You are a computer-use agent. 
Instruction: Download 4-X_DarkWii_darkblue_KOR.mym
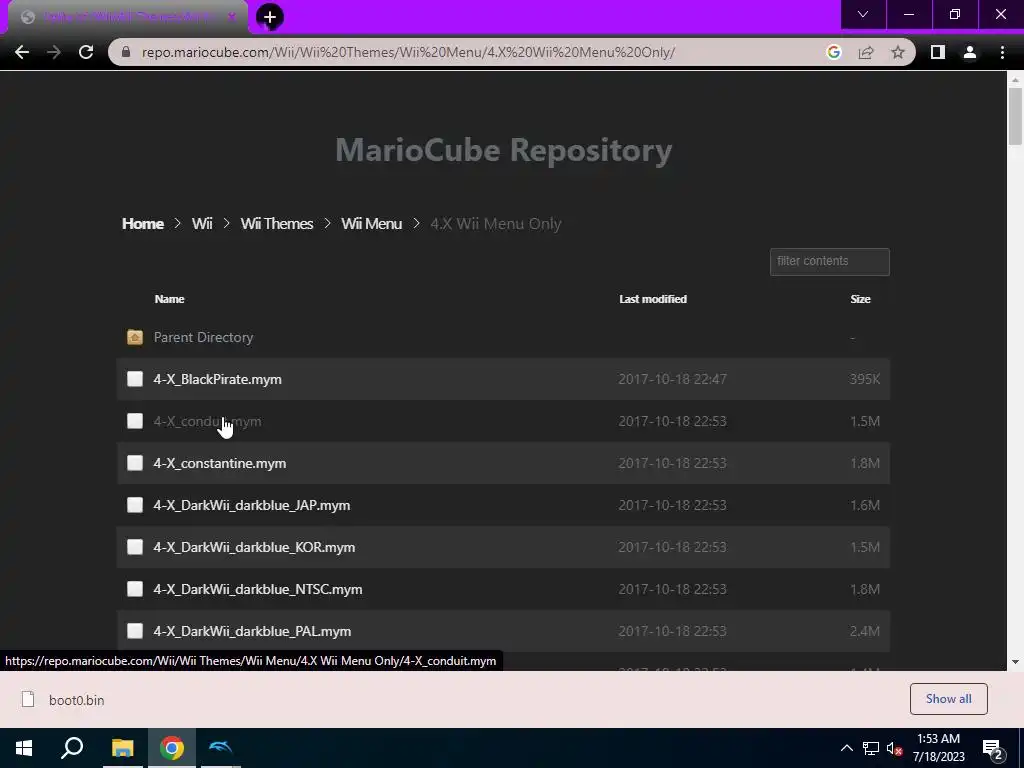coord(254,547)
